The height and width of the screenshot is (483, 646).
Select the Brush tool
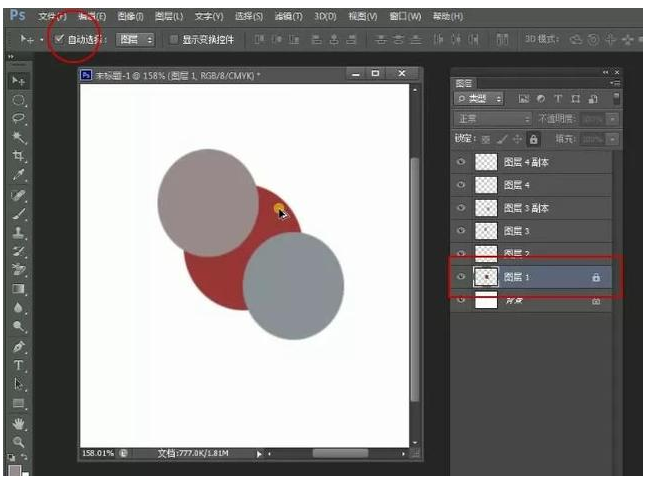point(19,214)
